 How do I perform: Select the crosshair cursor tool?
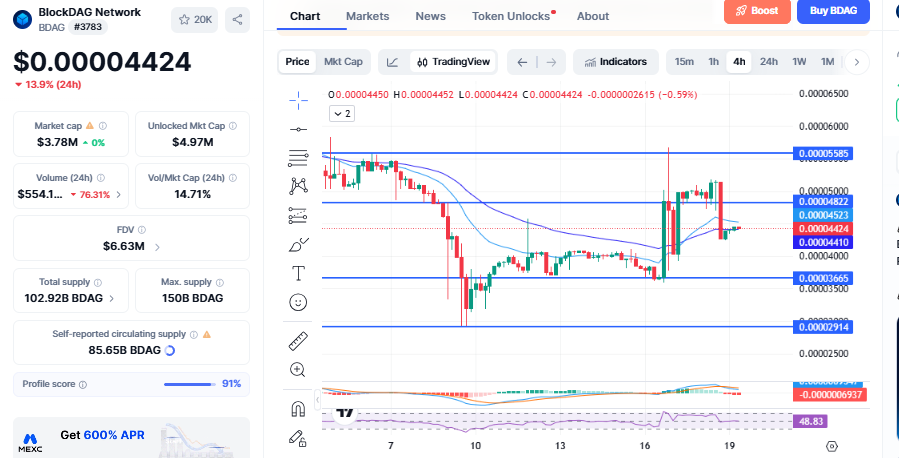click(298, 101)
